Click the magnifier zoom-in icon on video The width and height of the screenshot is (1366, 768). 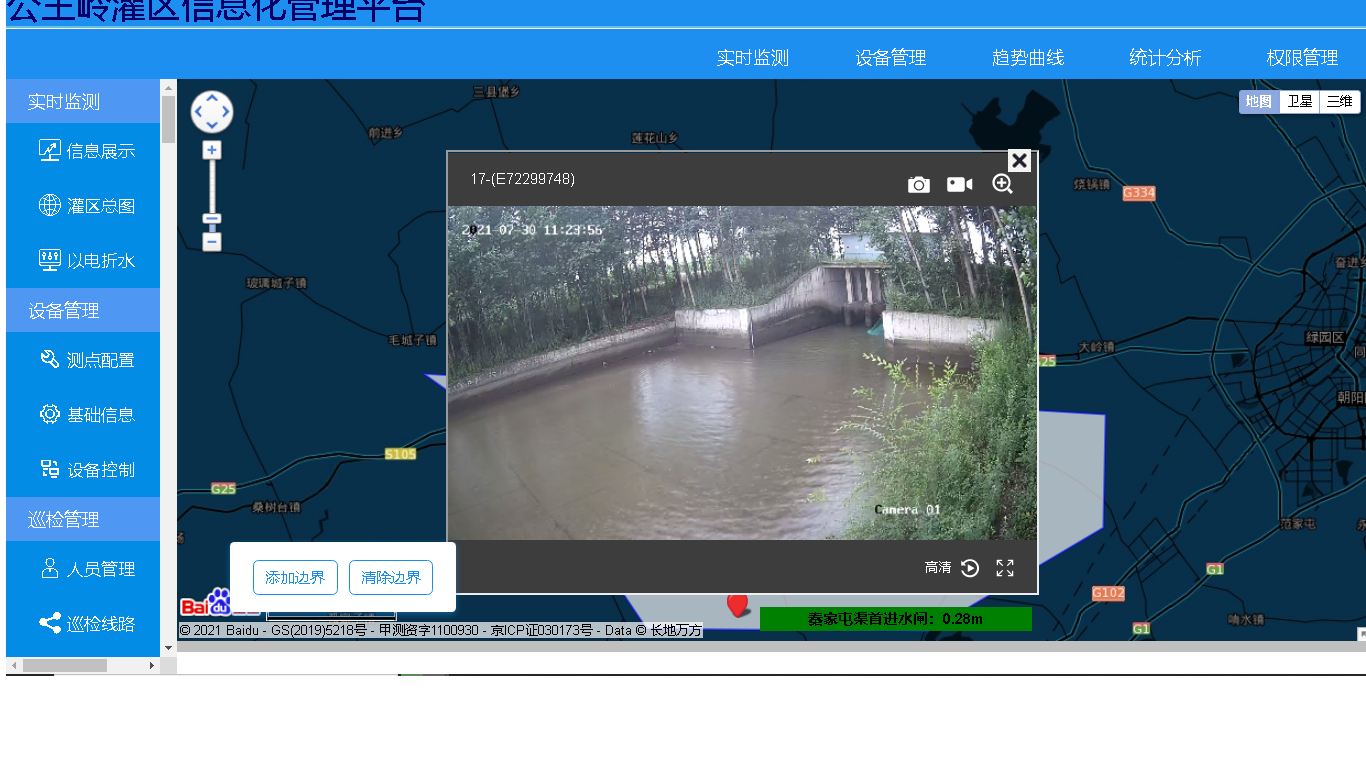pyautogui.click(x=1002, y=184)
